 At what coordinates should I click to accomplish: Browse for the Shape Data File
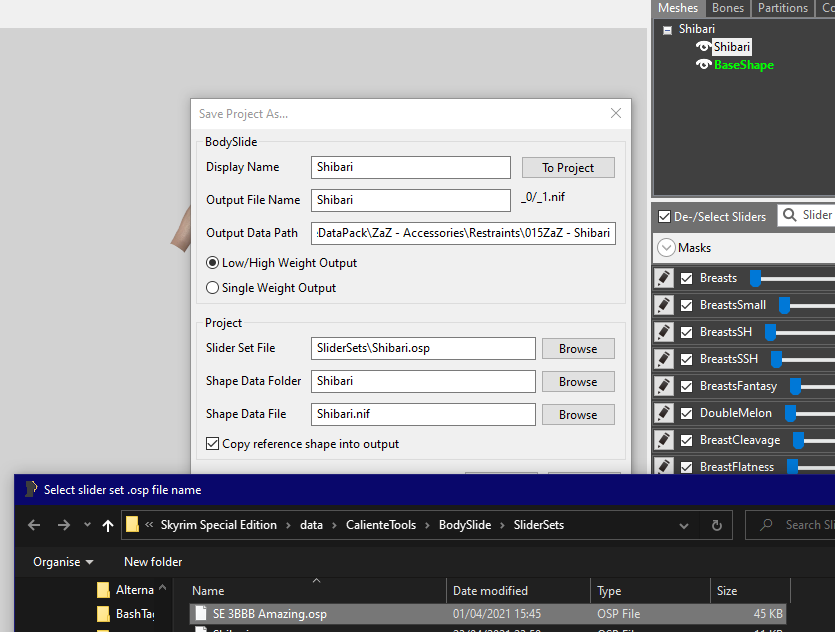(x=578, y=415)
